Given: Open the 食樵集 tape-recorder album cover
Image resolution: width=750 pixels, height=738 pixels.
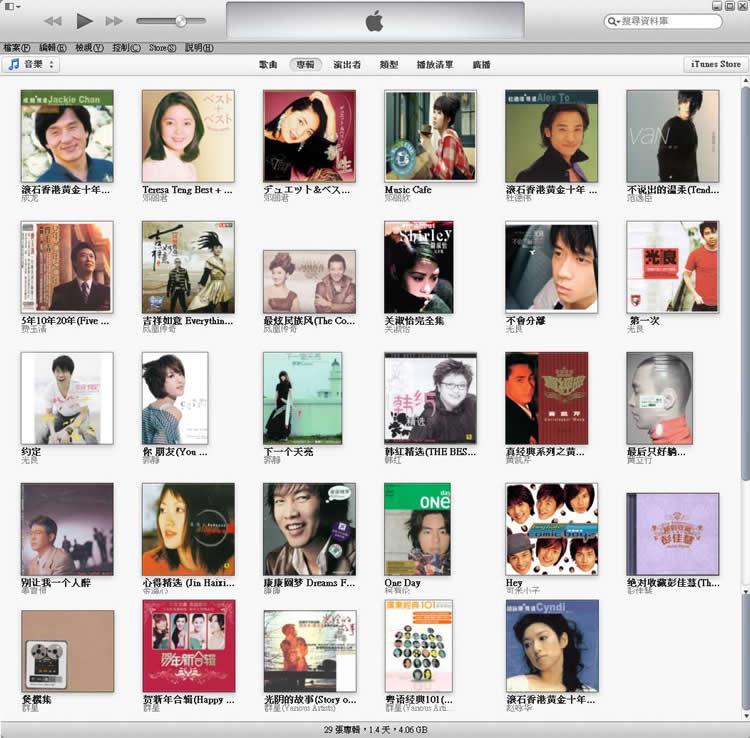Looking at the screenshot, I should [x=67, y=651].
